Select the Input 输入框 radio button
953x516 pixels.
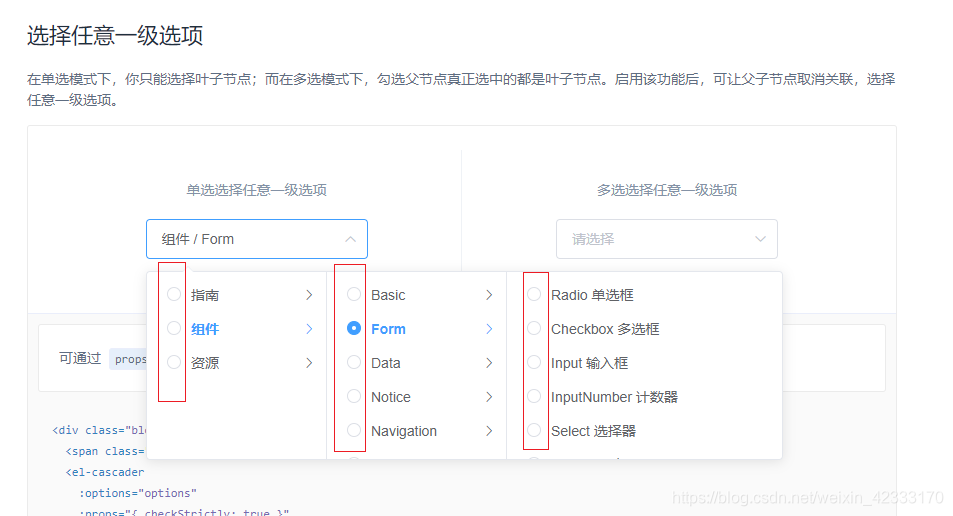tap(534, 362)
